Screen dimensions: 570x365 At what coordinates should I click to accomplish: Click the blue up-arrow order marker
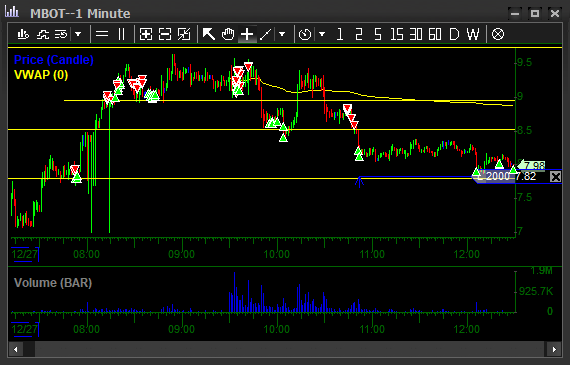point(360,182)
